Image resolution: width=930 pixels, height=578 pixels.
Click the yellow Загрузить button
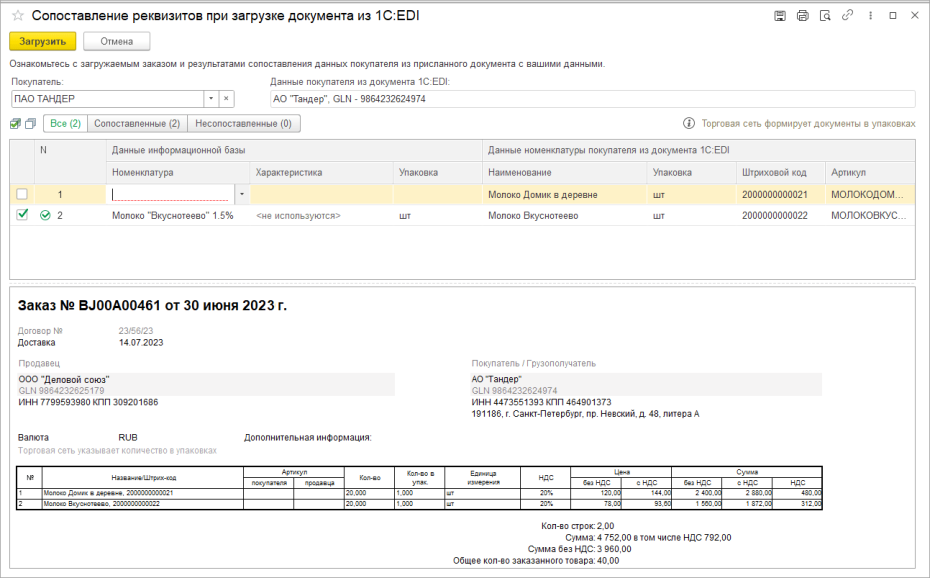point(43,41)
